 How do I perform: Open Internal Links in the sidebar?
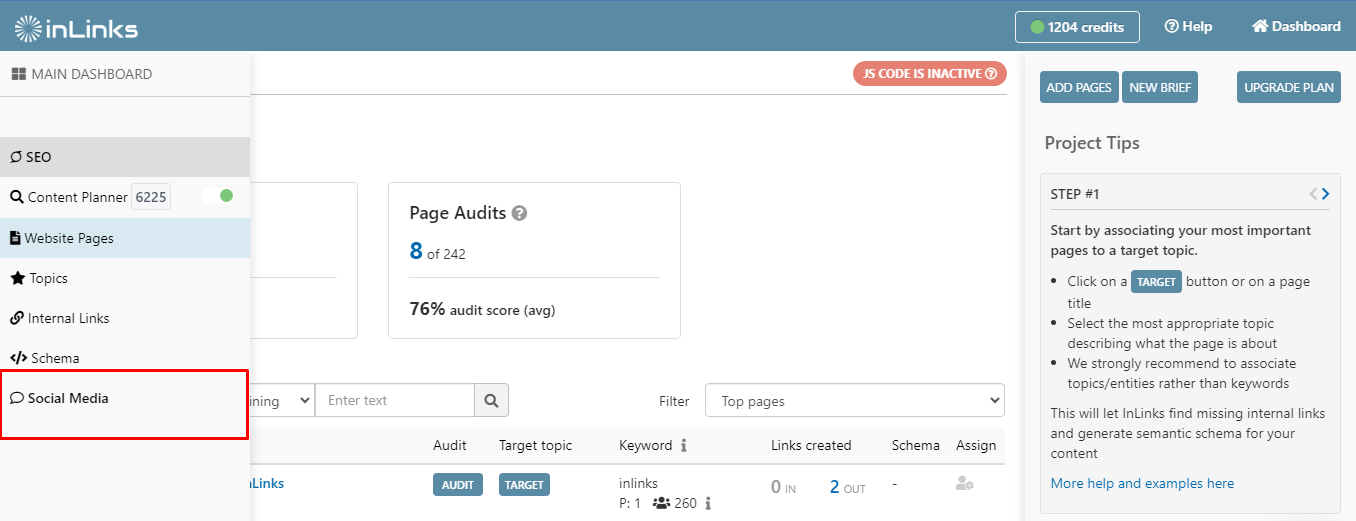pyautogui.click(x=125, y=318)
